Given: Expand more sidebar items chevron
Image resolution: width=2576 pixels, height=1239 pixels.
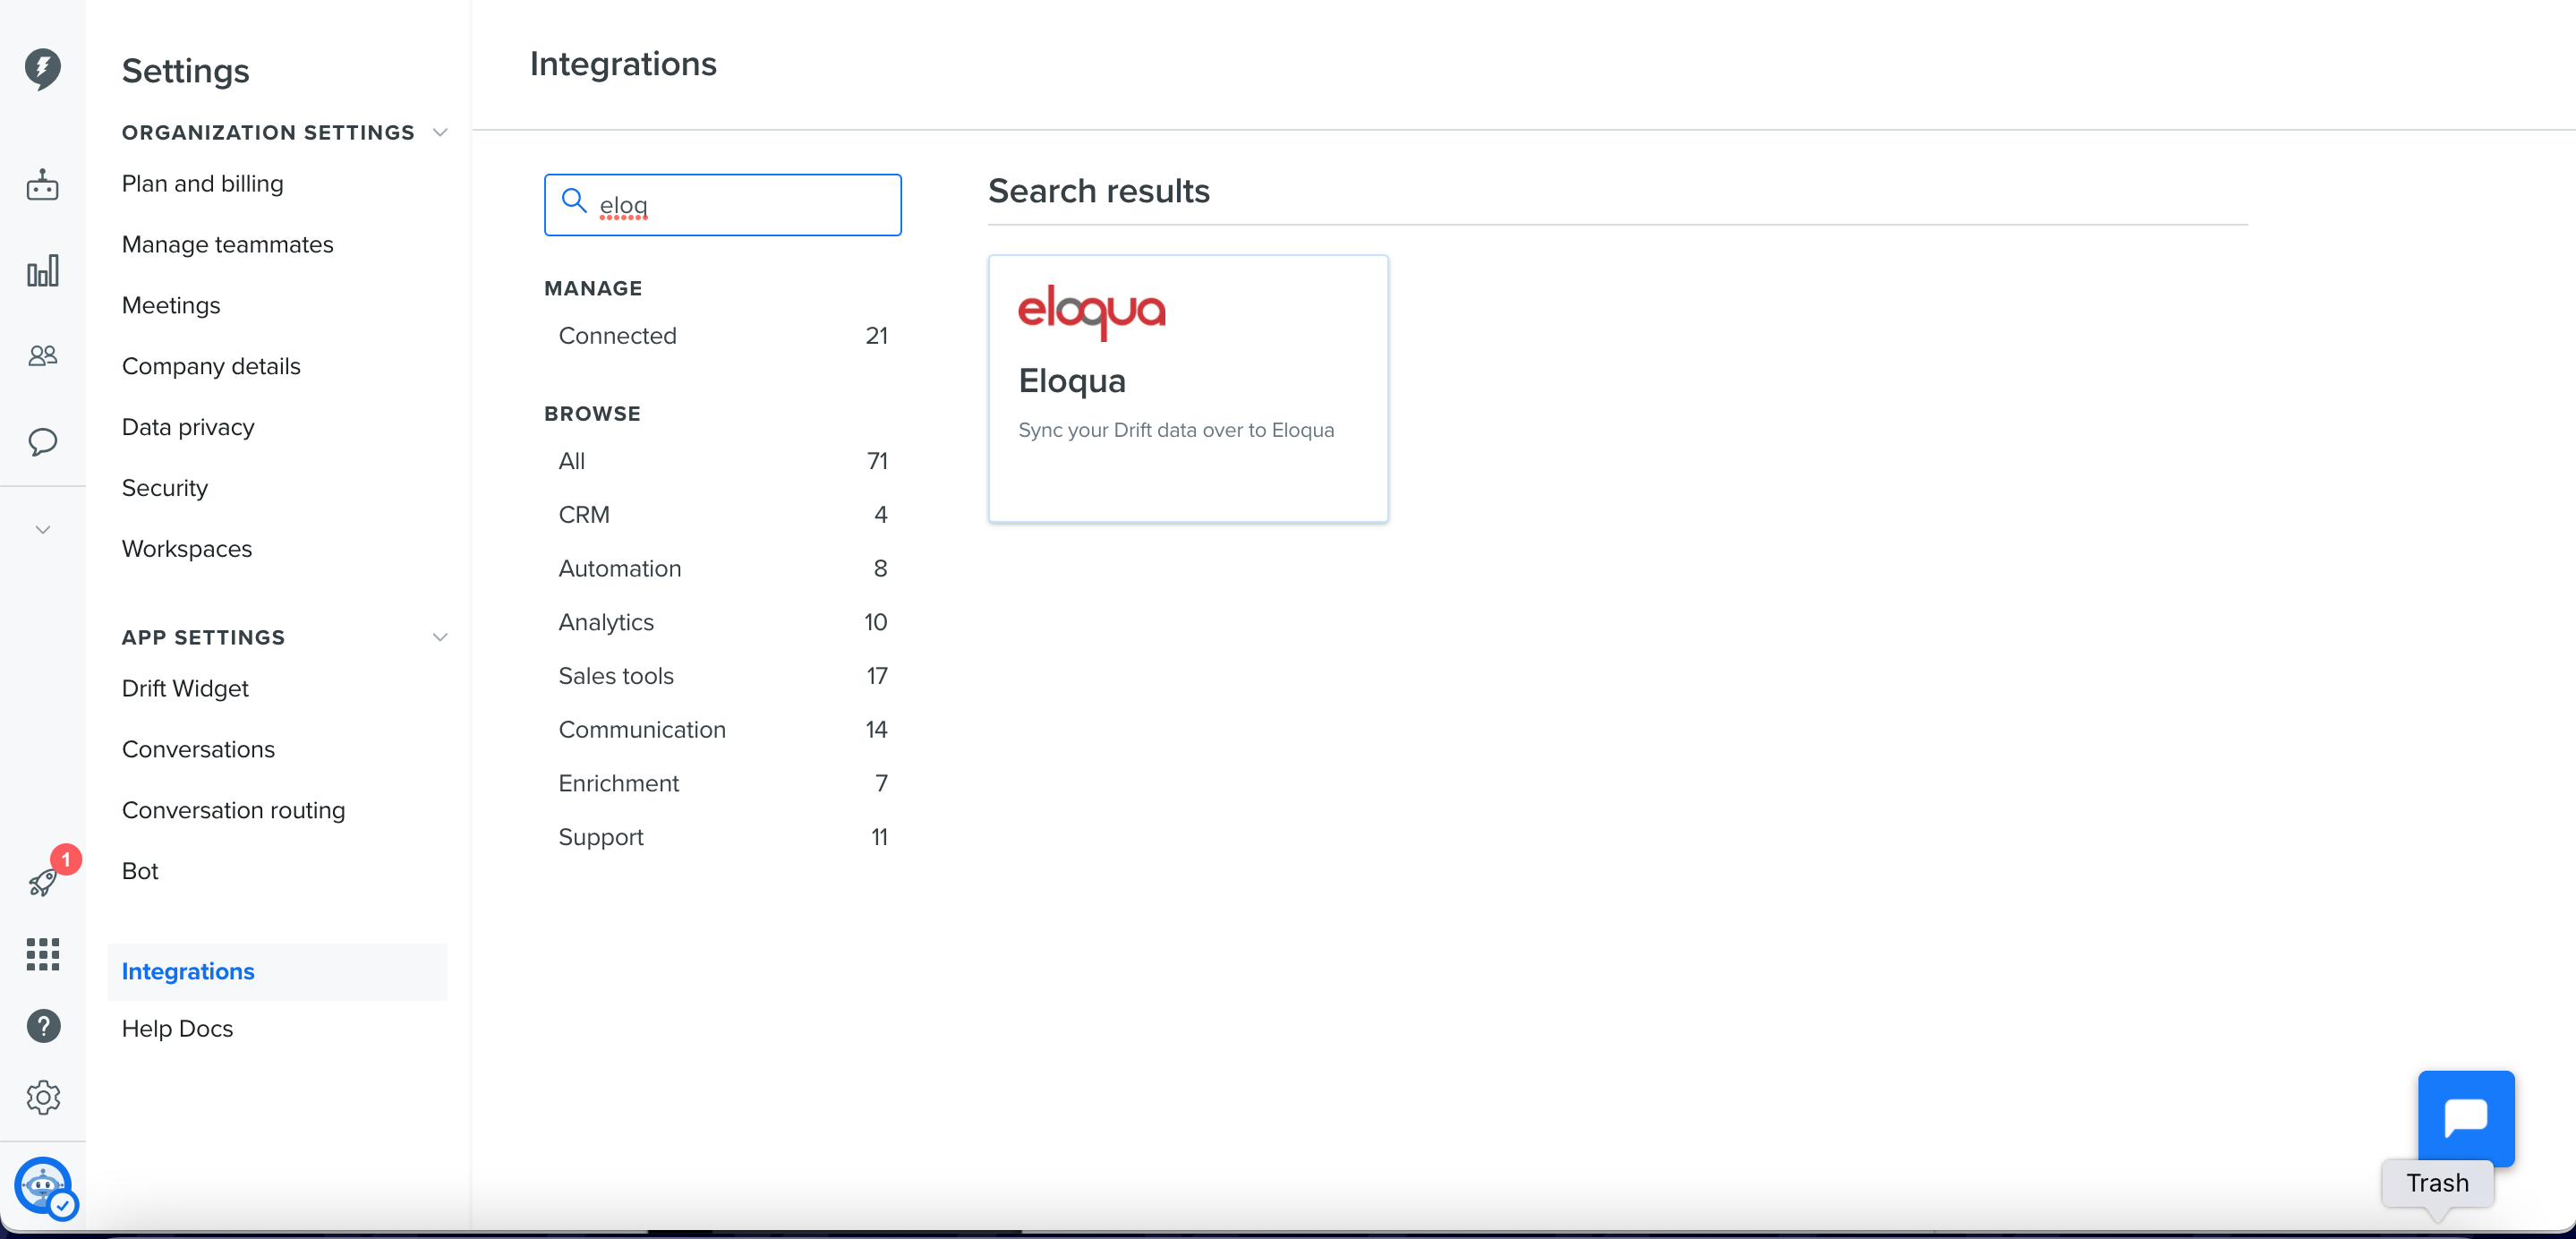Looking at the screenshot, I should (42, 529).
